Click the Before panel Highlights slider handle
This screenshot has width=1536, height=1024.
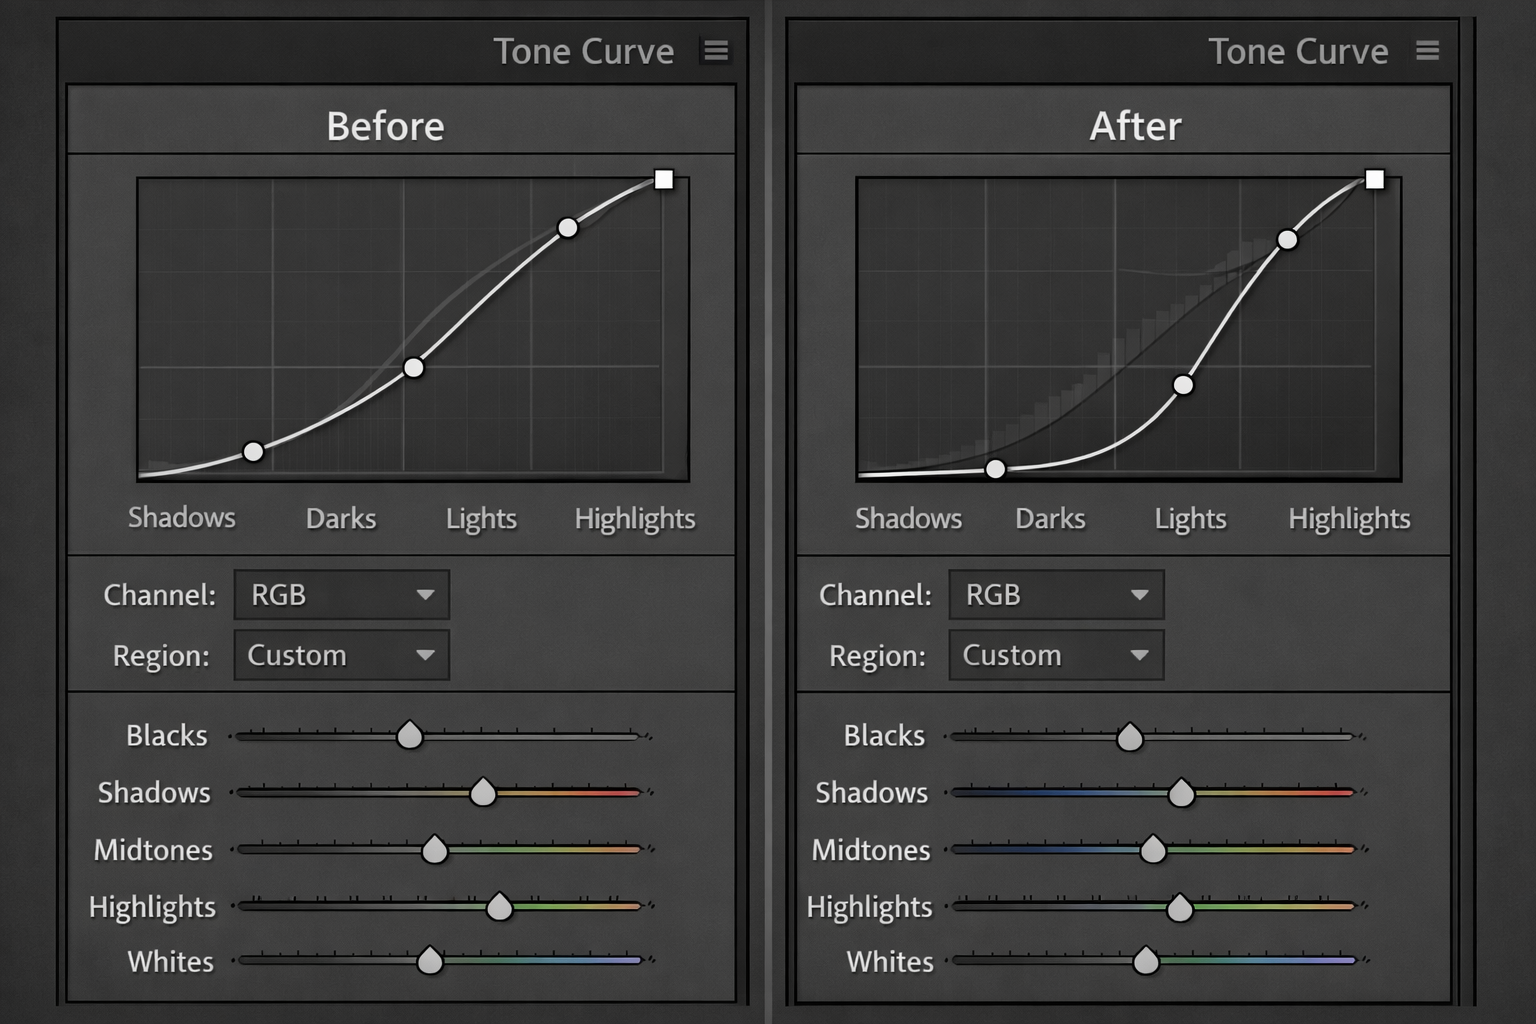(499, 907)
